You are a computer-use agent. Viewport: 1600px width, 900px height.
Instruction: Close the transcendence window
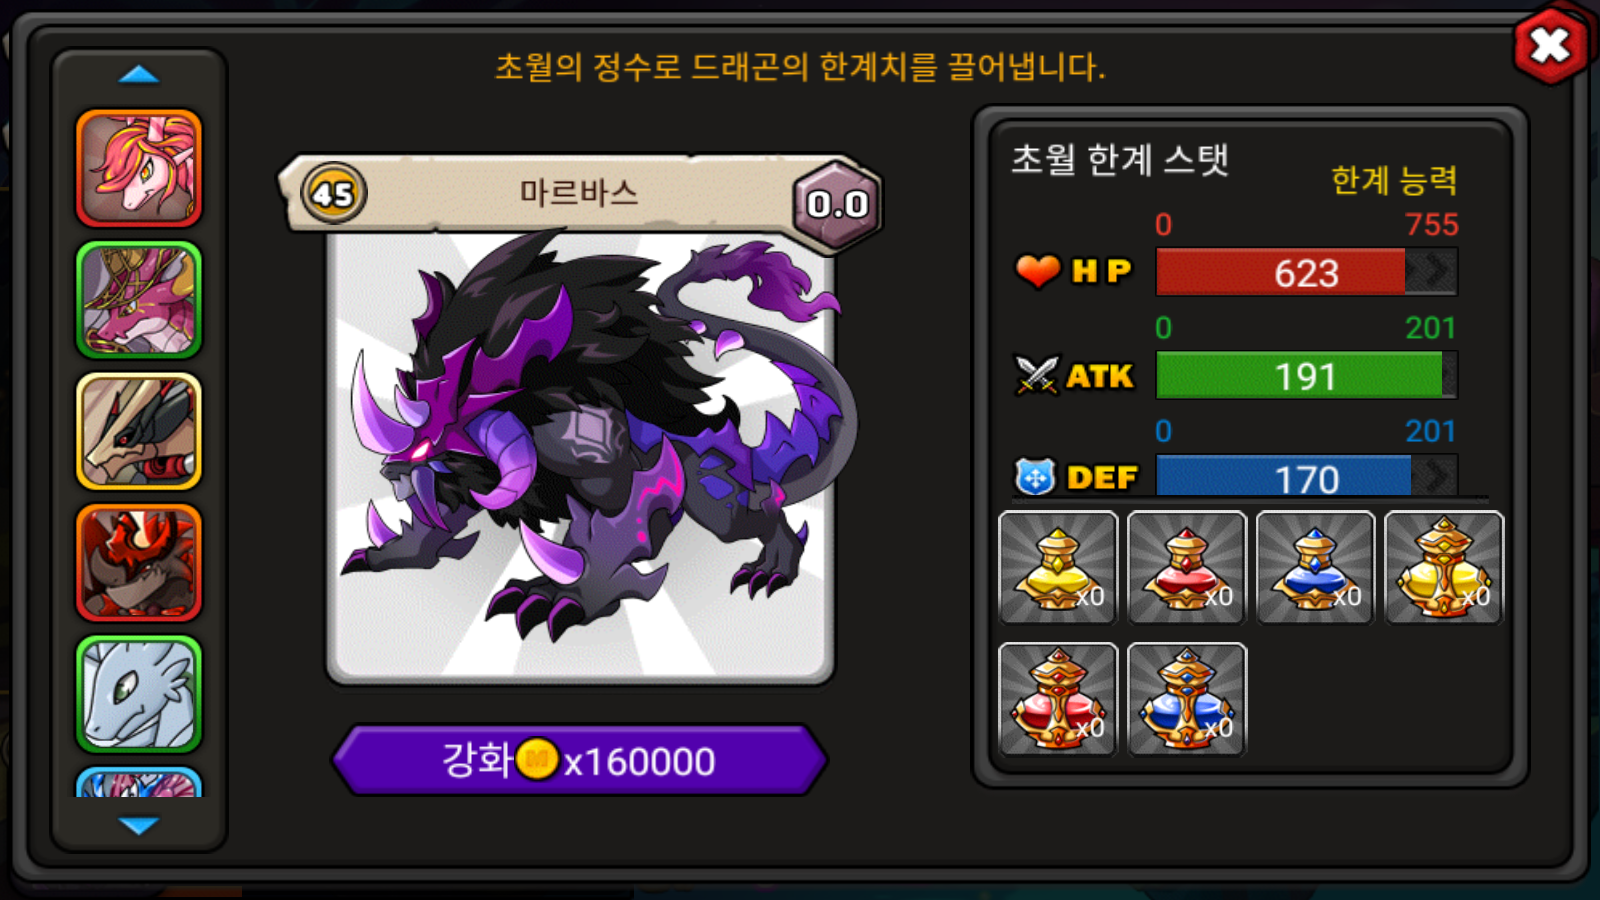click(1550, 45)
